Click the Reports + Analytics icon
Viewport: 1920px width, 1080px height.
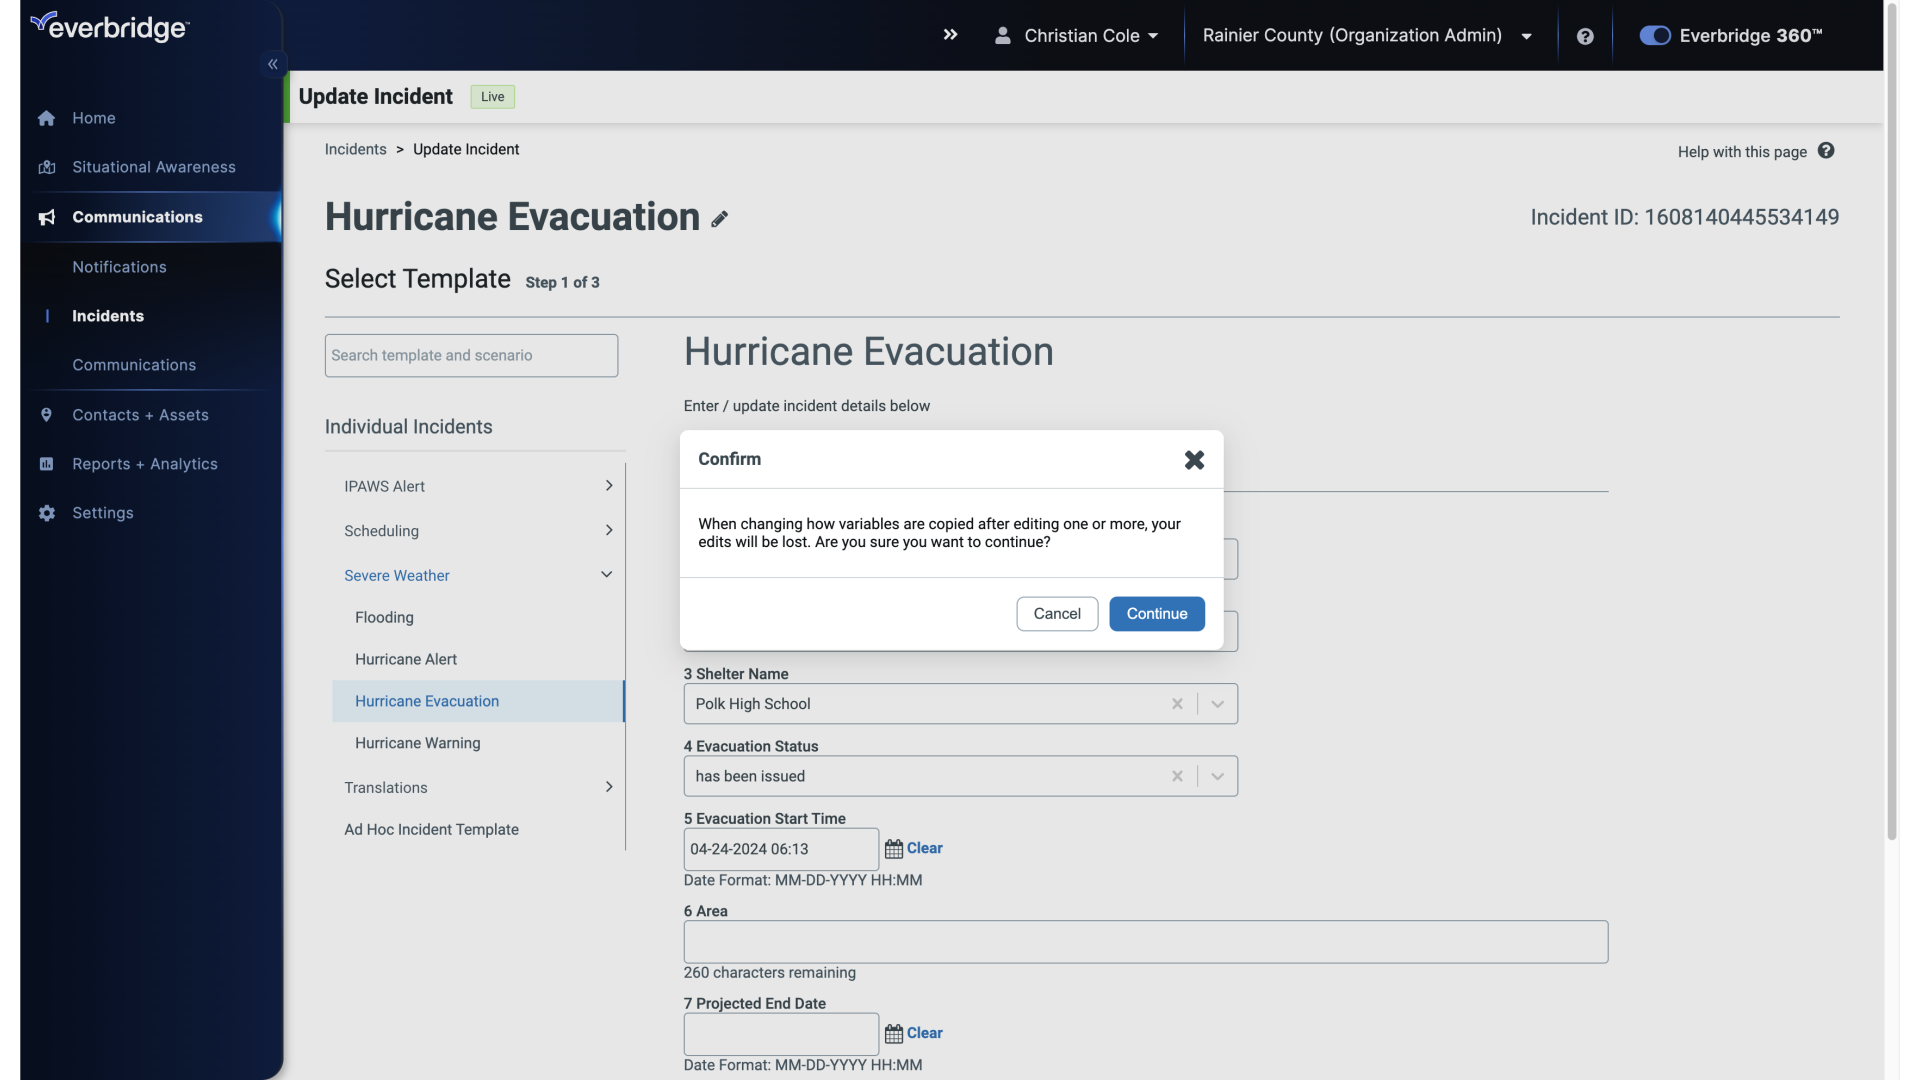[x=45, y=464]
